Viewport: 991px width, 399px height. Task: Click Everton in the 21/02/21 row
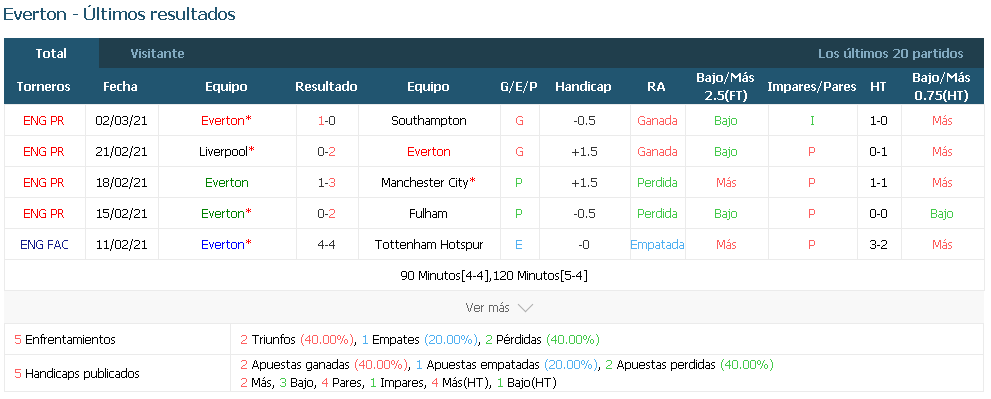pos(429,151)
